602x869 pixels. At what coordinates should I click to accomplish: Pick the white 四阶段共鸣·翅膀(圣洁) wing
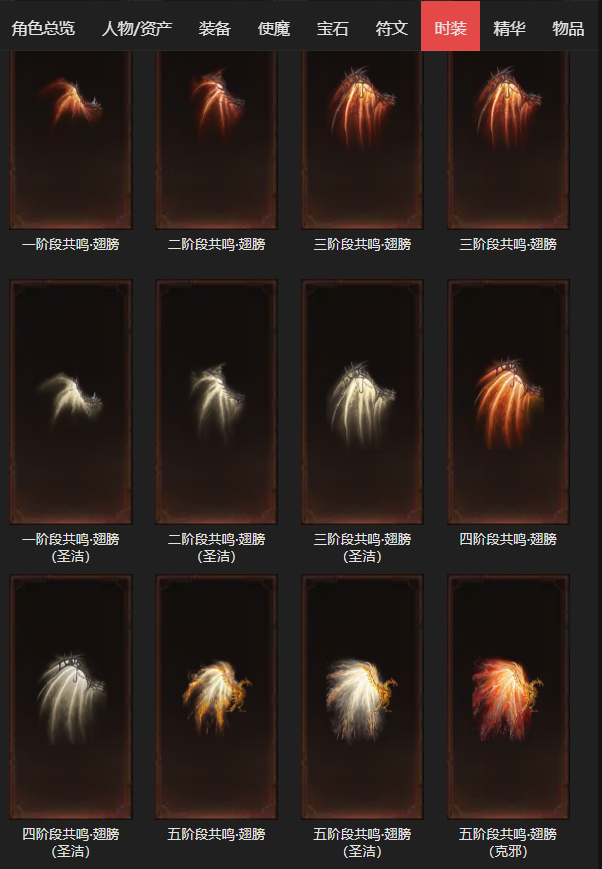tap(70, 697)
